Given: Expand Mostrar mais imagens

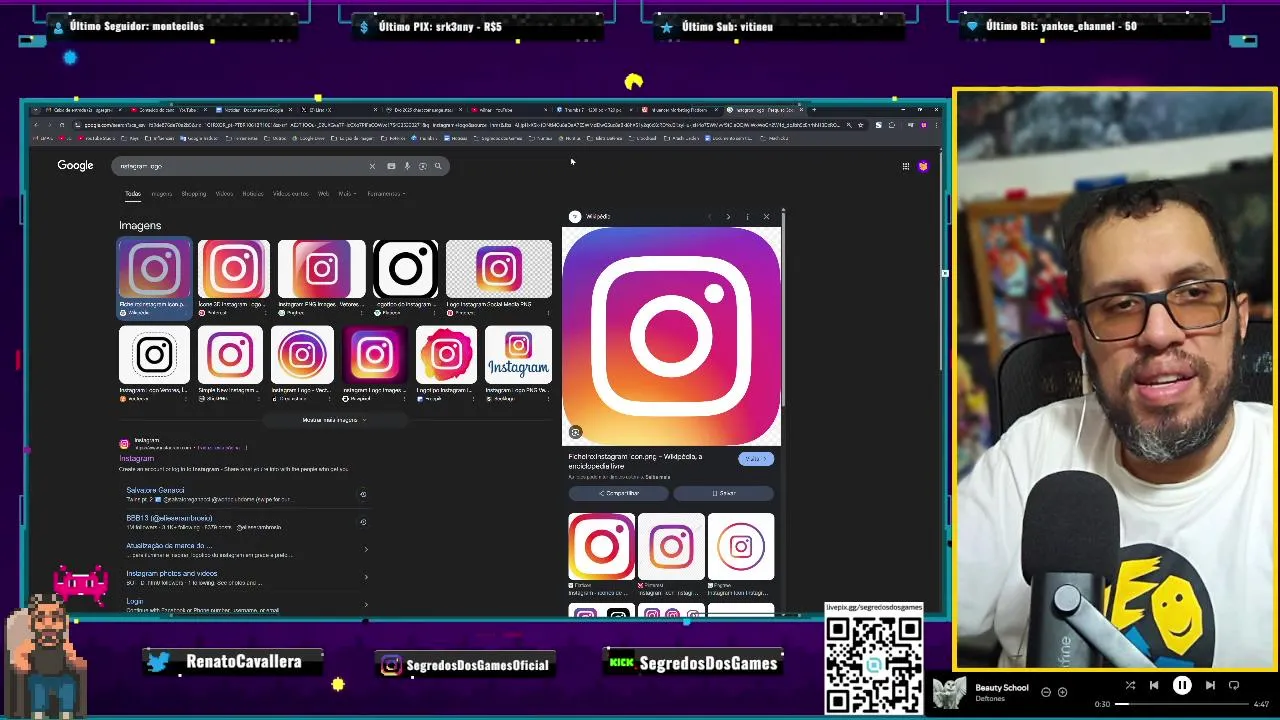Looking at the screenshot, I should (334, 420).
